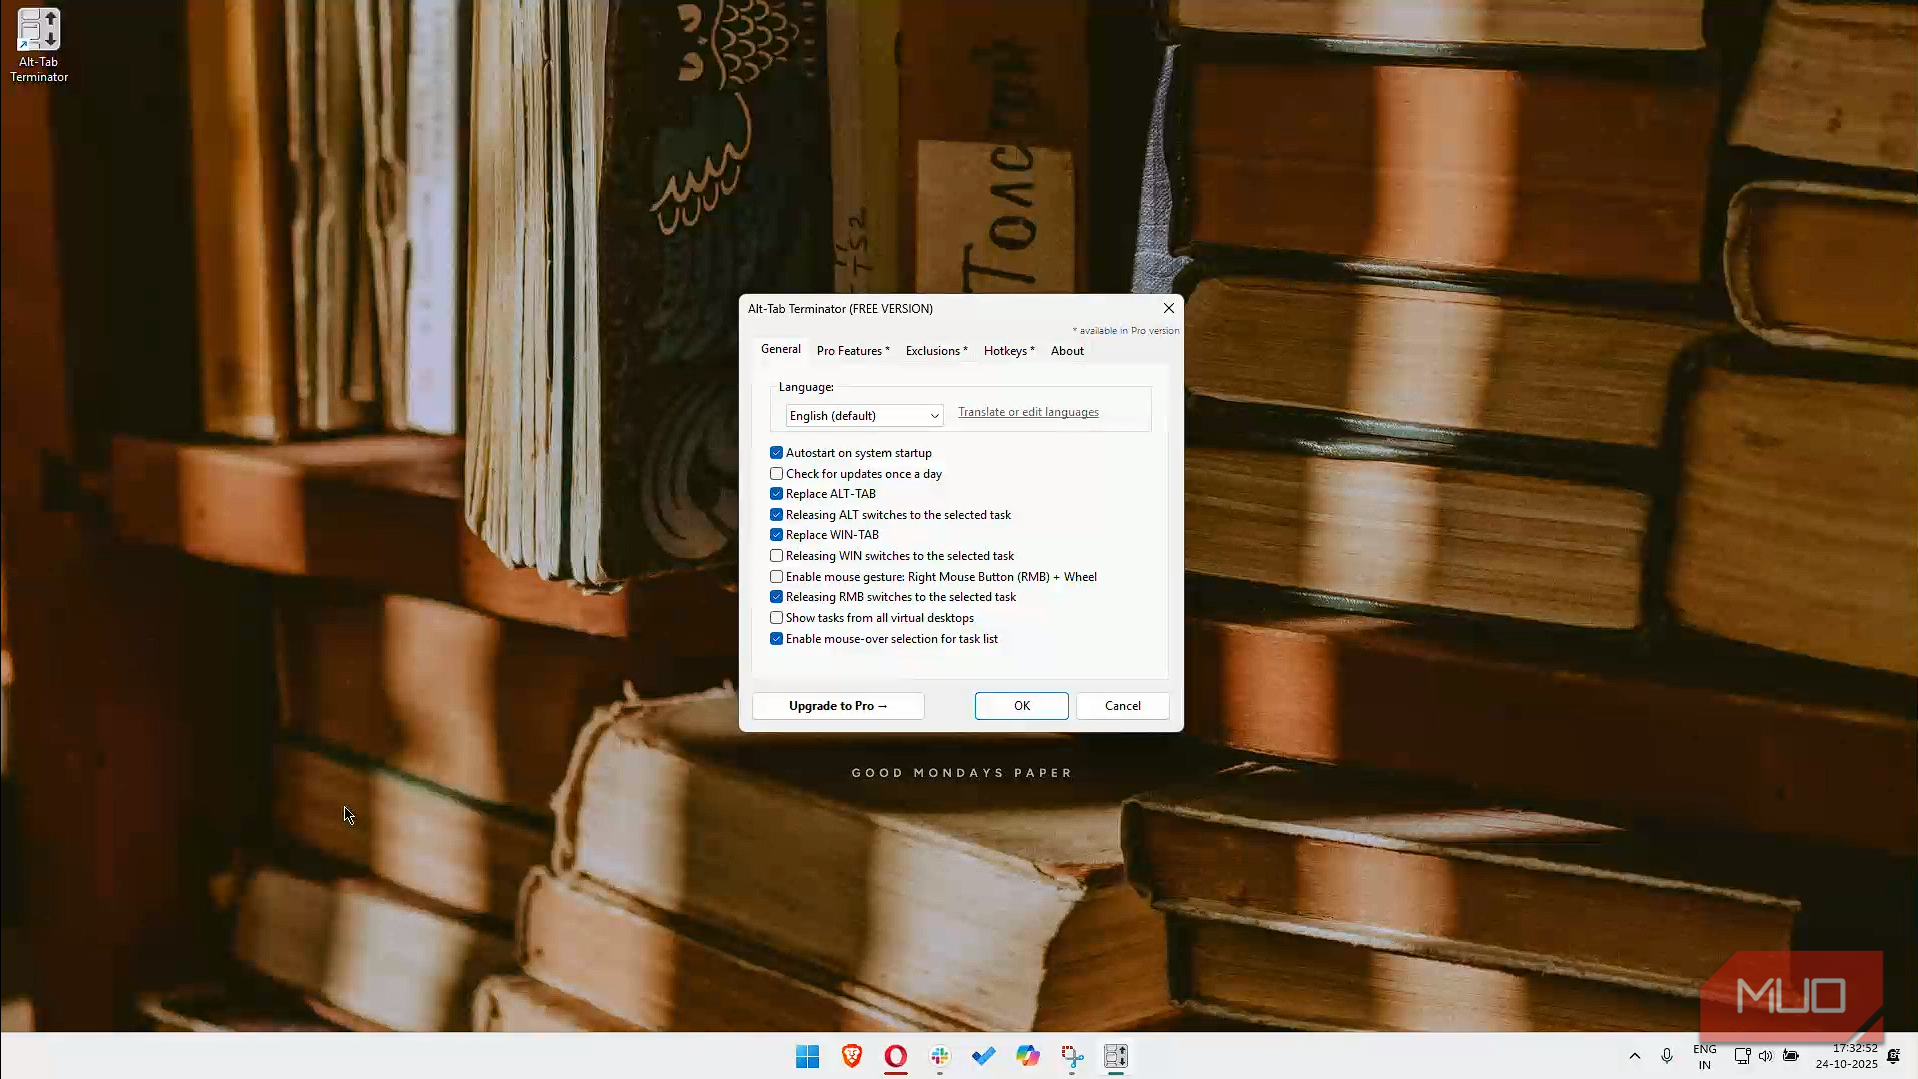Open Snipping Tool from the taskbar

pyautogui.click(x=1072, y=1056)
